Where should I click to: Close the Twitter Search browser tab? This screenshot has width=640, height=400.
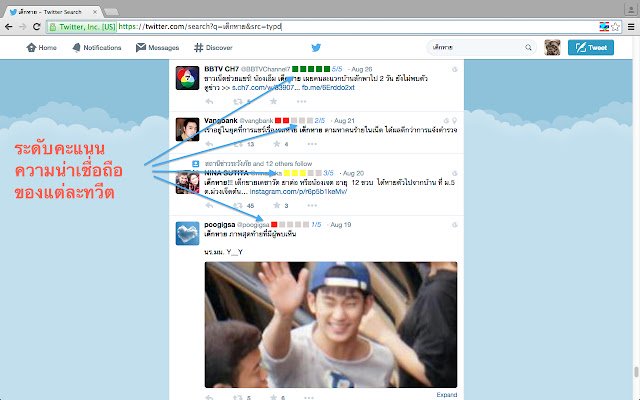[x=95, y=12]
